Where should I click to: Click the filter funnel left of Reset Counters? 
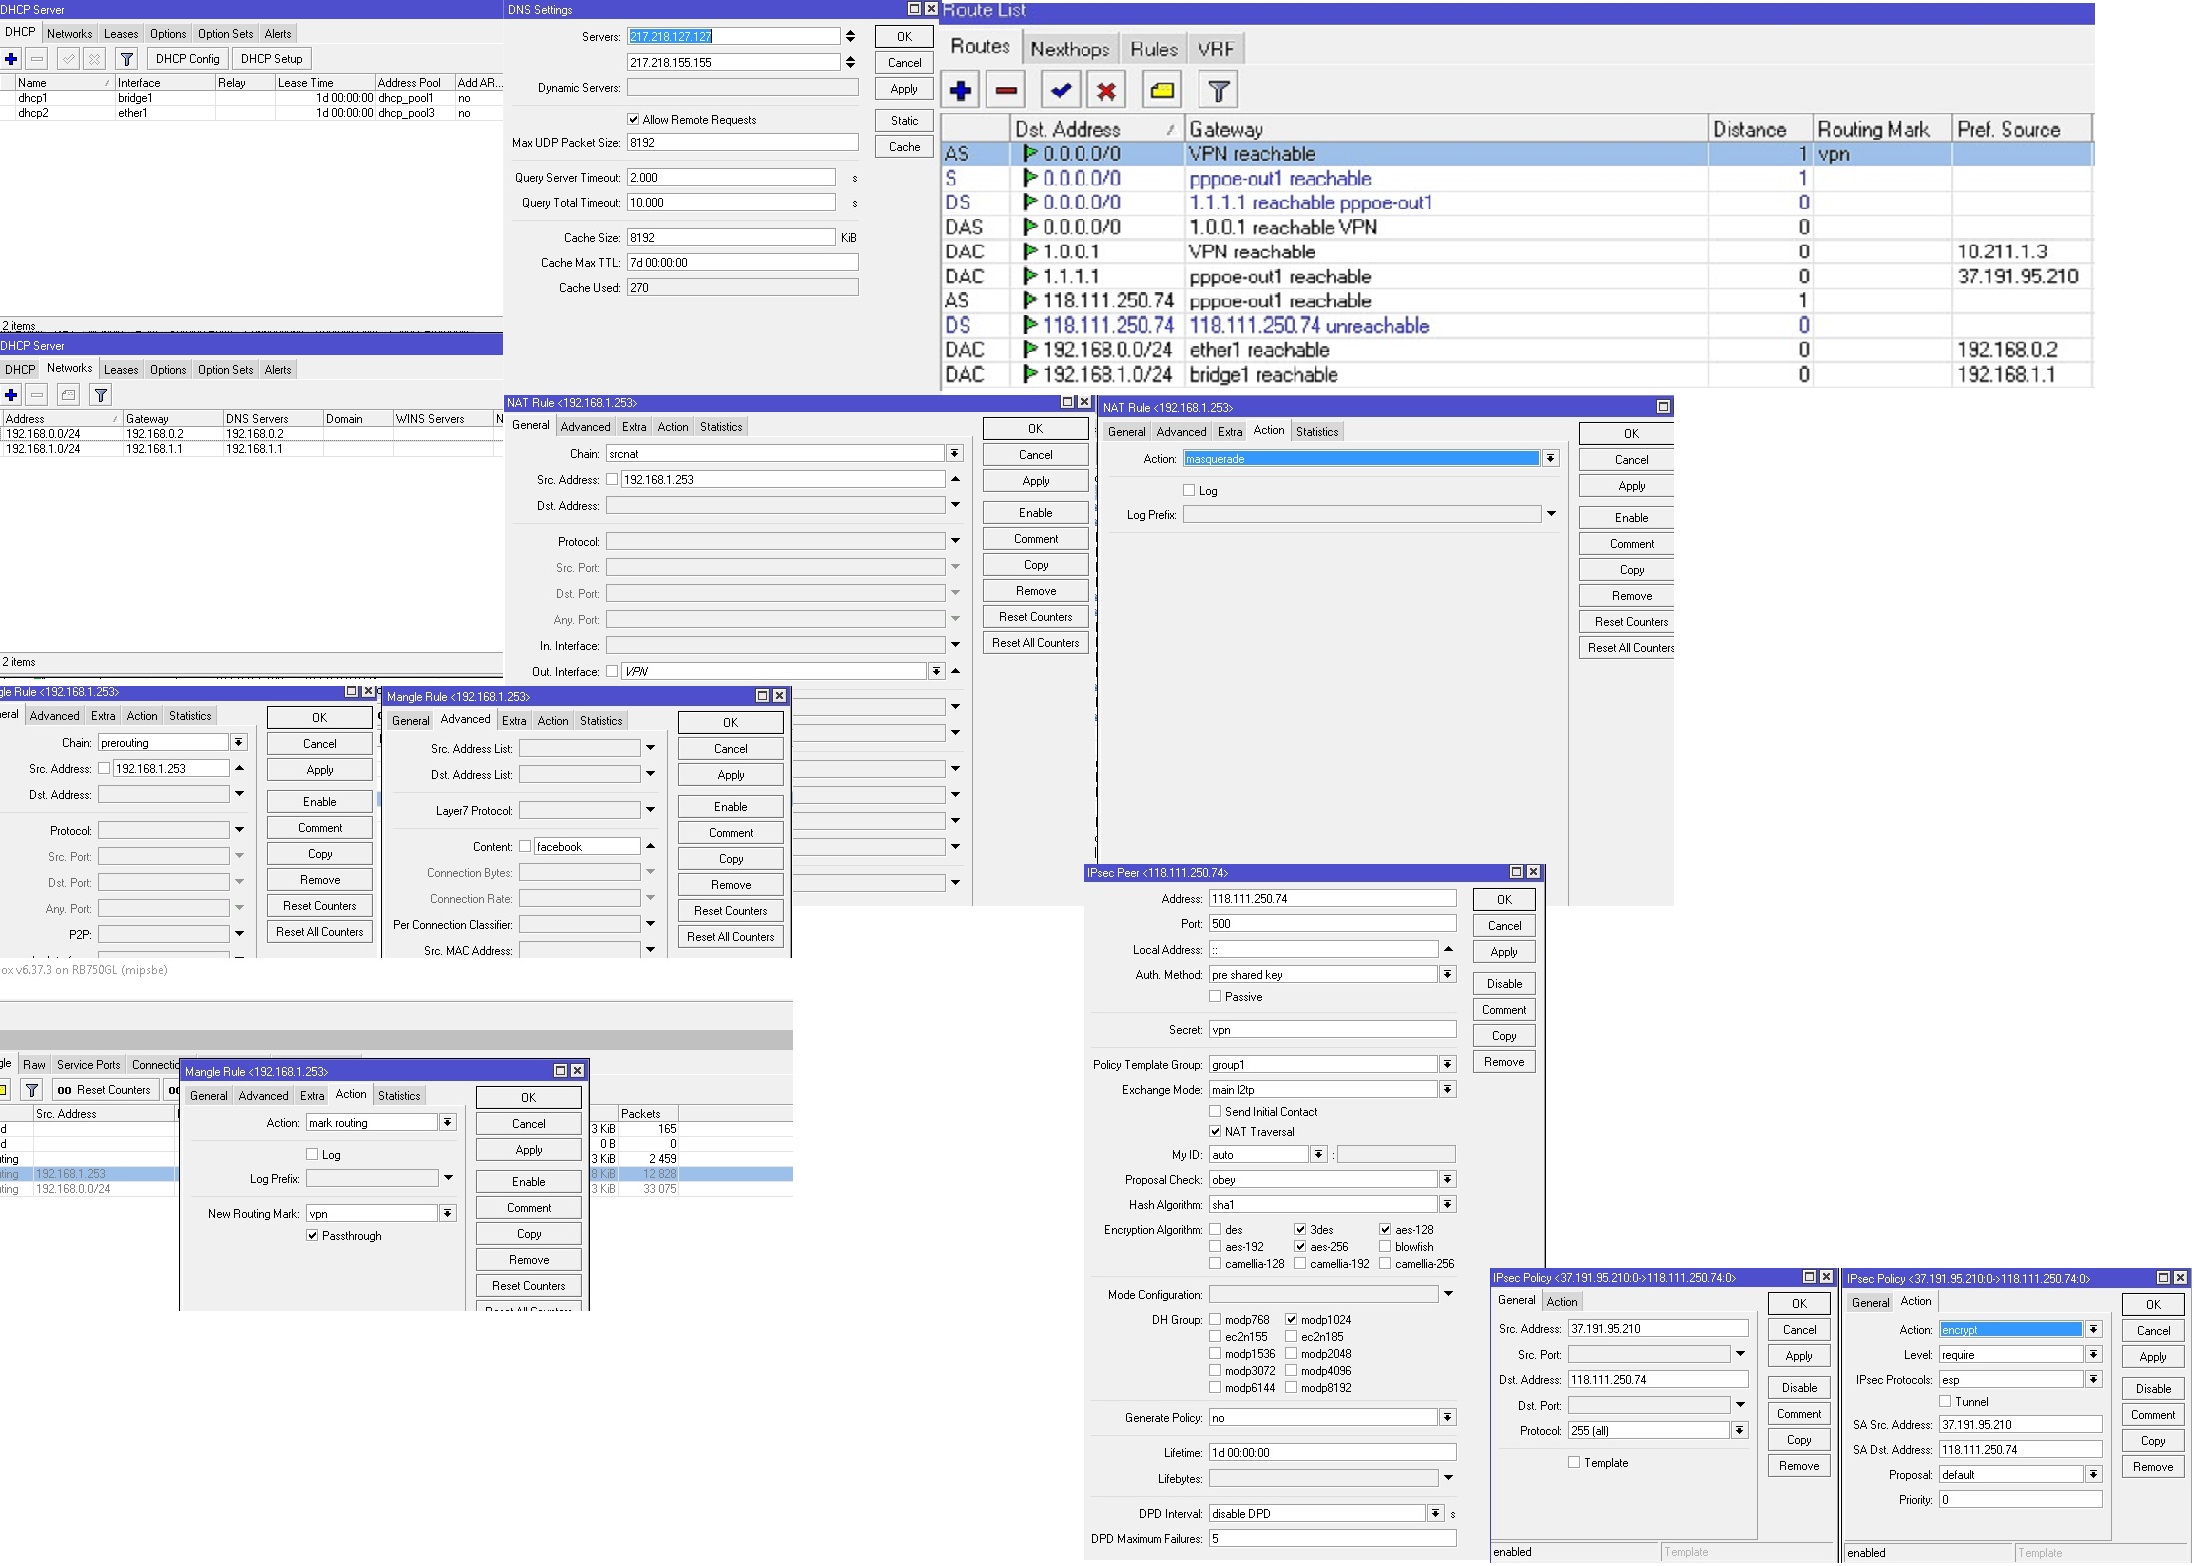coord(32,1090)
